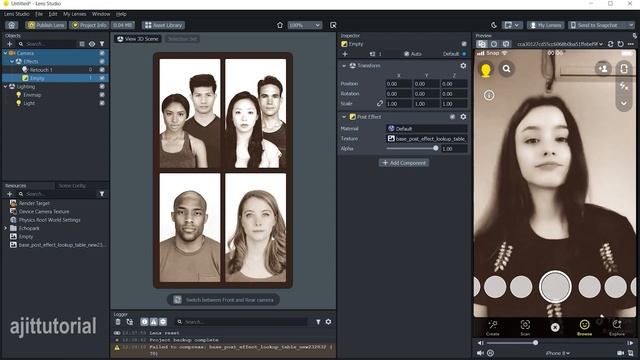The width and height of the screenshot is (640, 360).
Task: Open the Transform settings gear
Action: [x=463, y=66]
